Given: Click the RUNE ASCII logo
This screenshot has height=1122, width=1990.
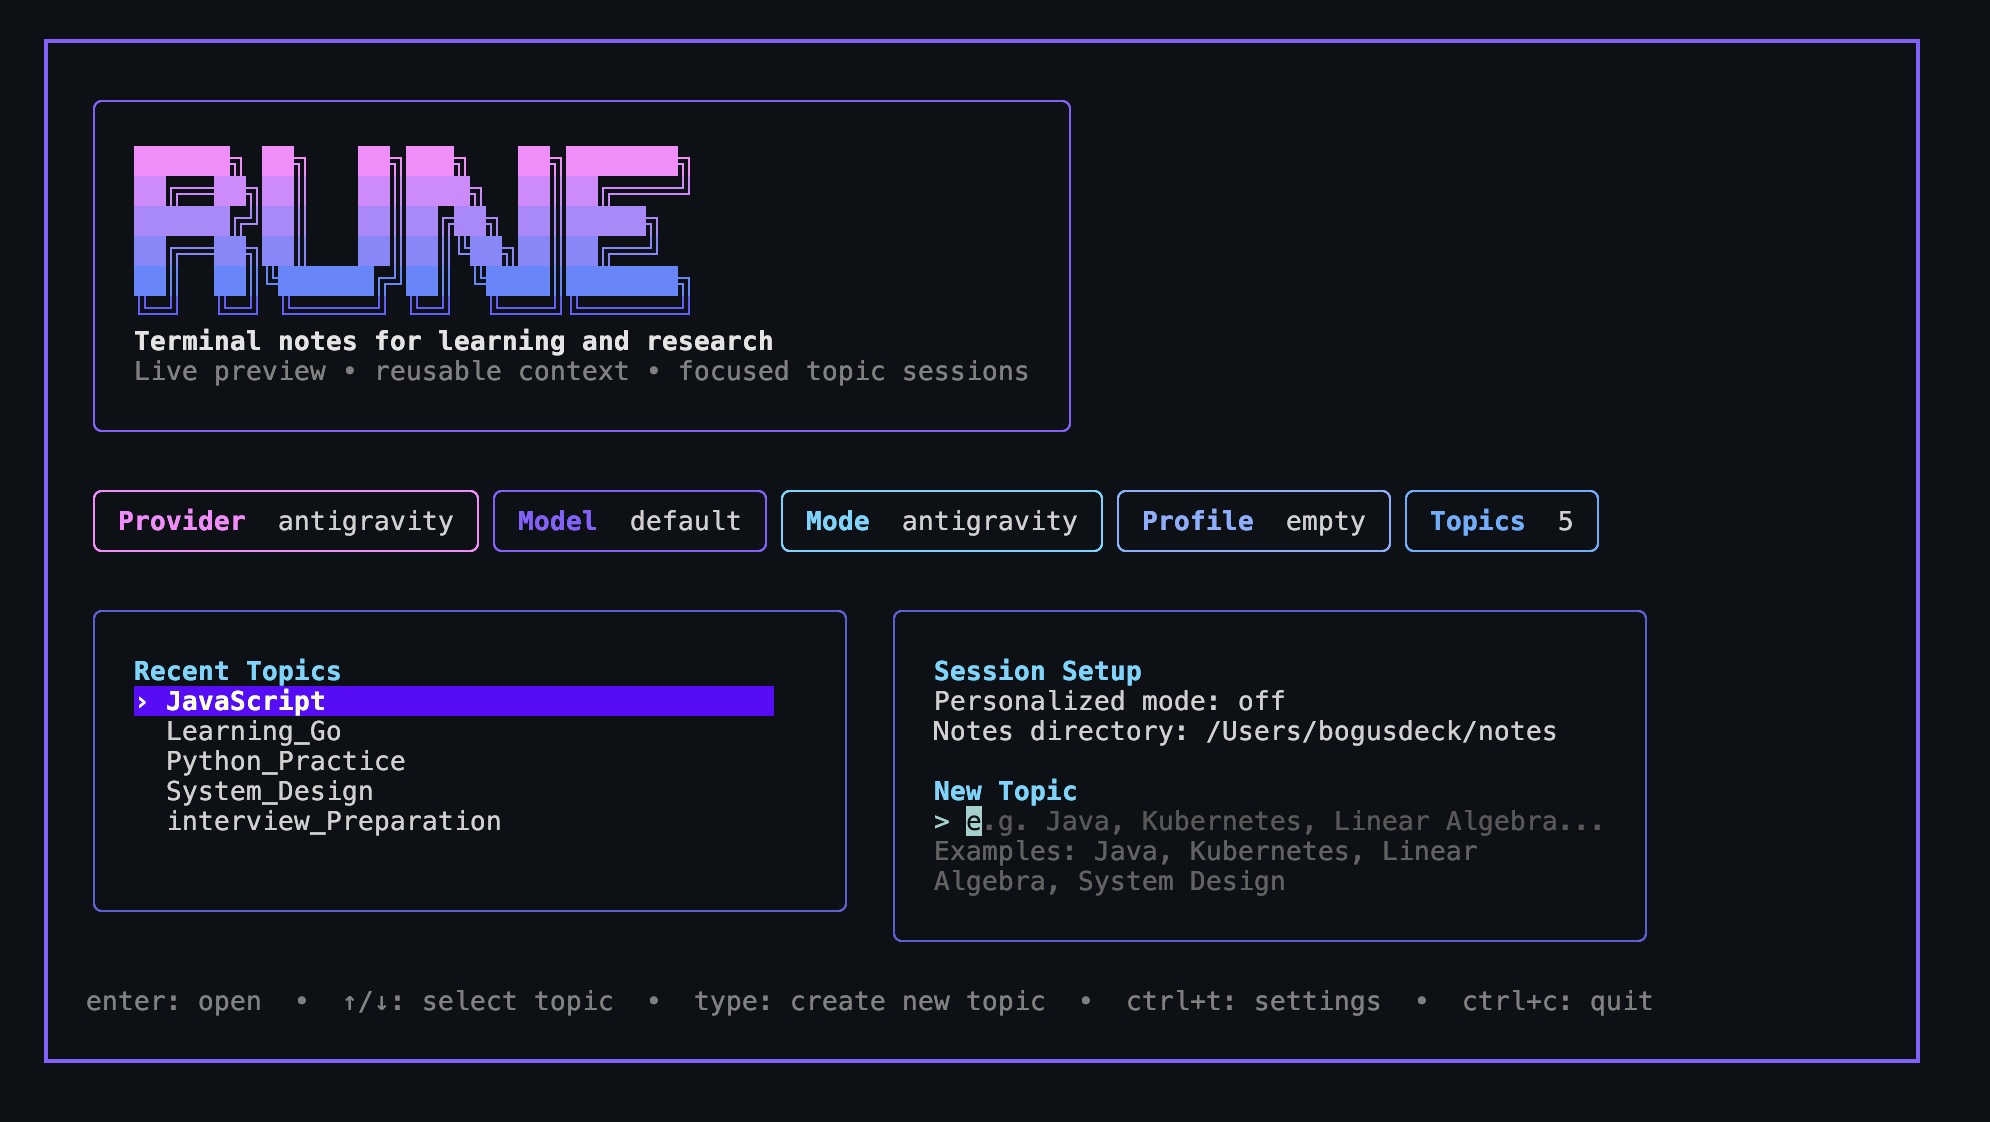Looking at the screenshot, I should pyautogui.click(x=412, y=230).
